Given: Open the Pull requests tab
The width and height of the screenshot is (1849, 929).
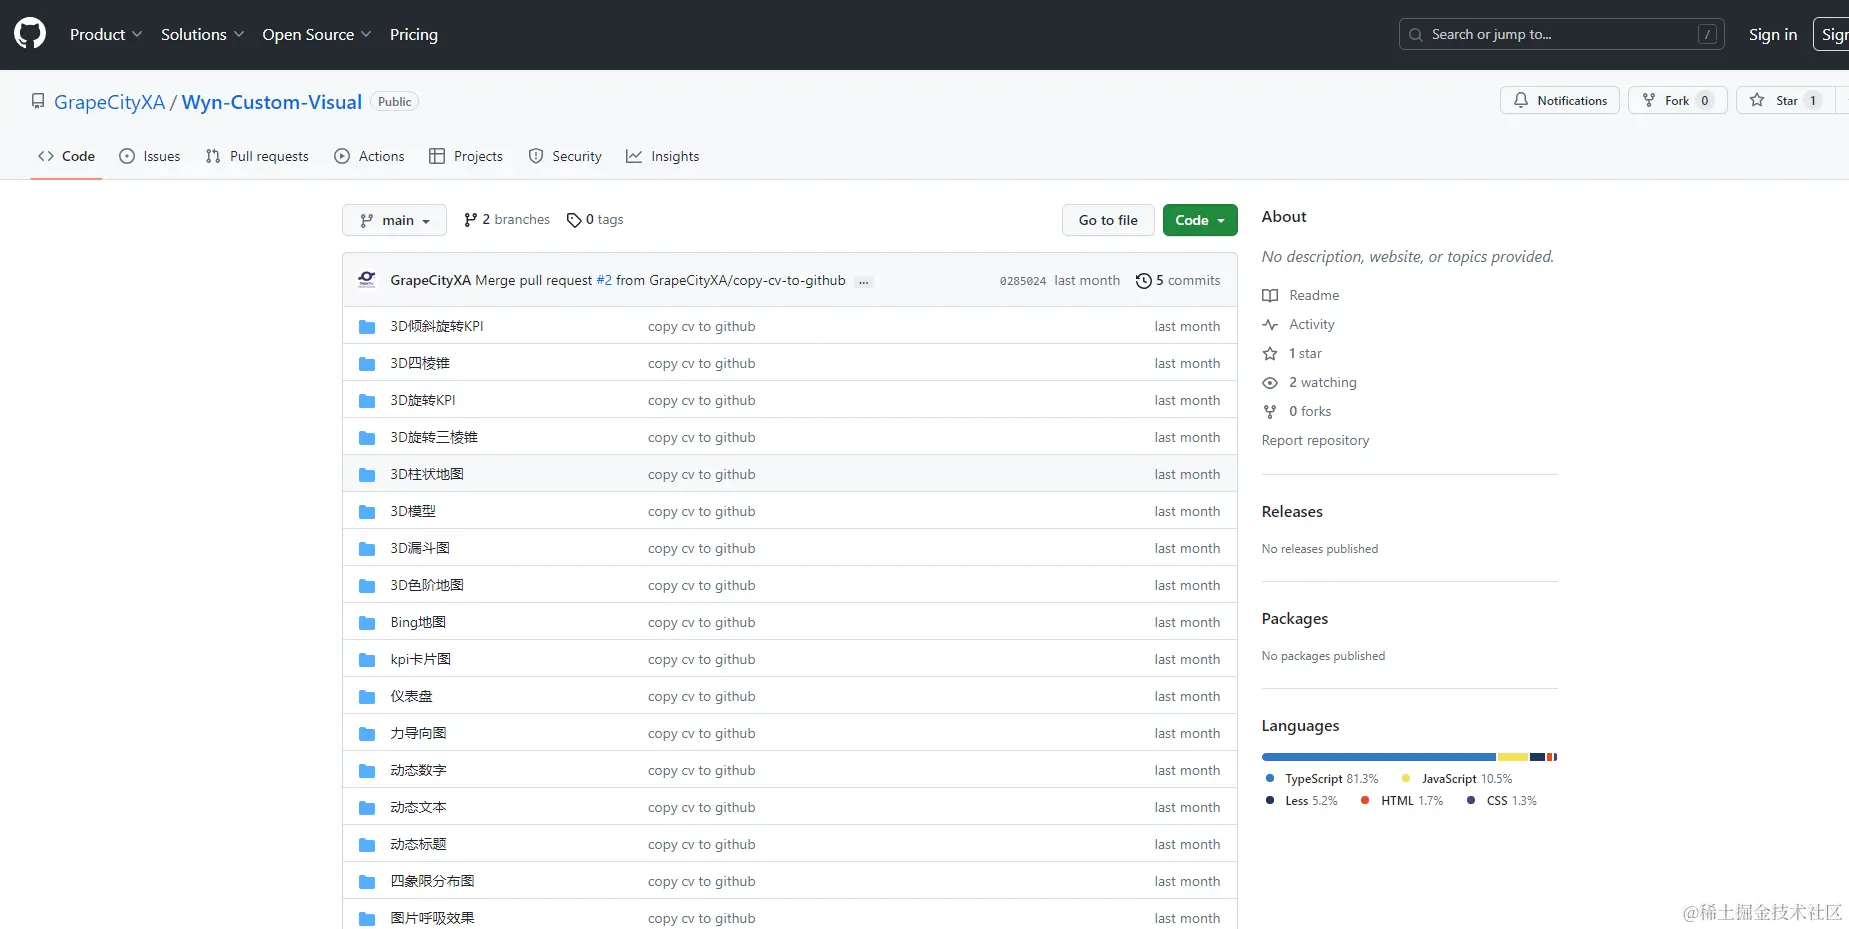Looking at the screenshot, I should point(257,156).
